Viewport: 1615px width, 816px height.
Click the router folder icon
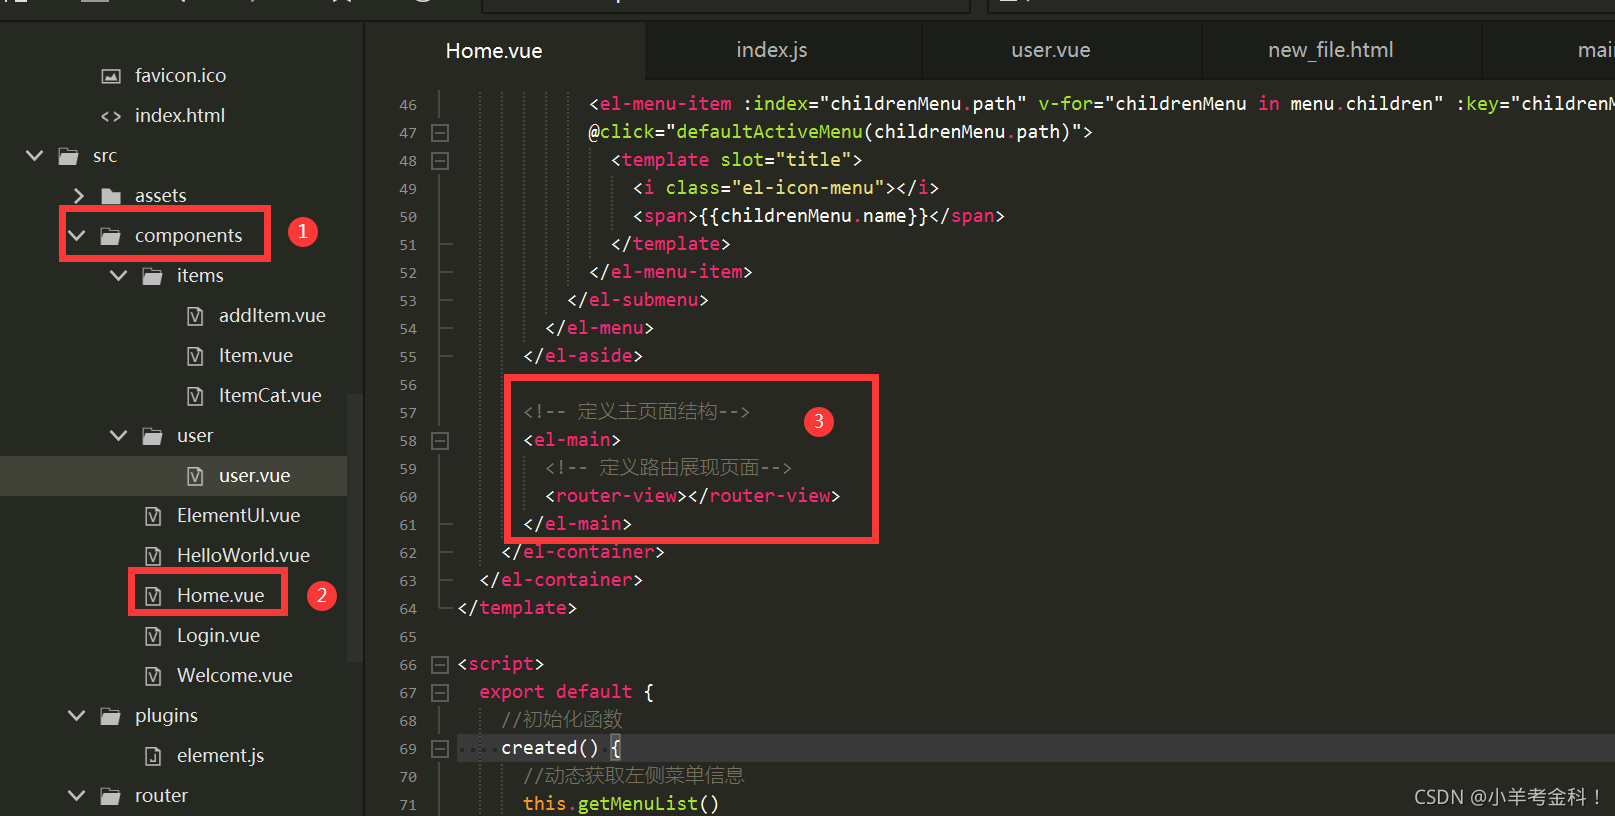point(111,796)
